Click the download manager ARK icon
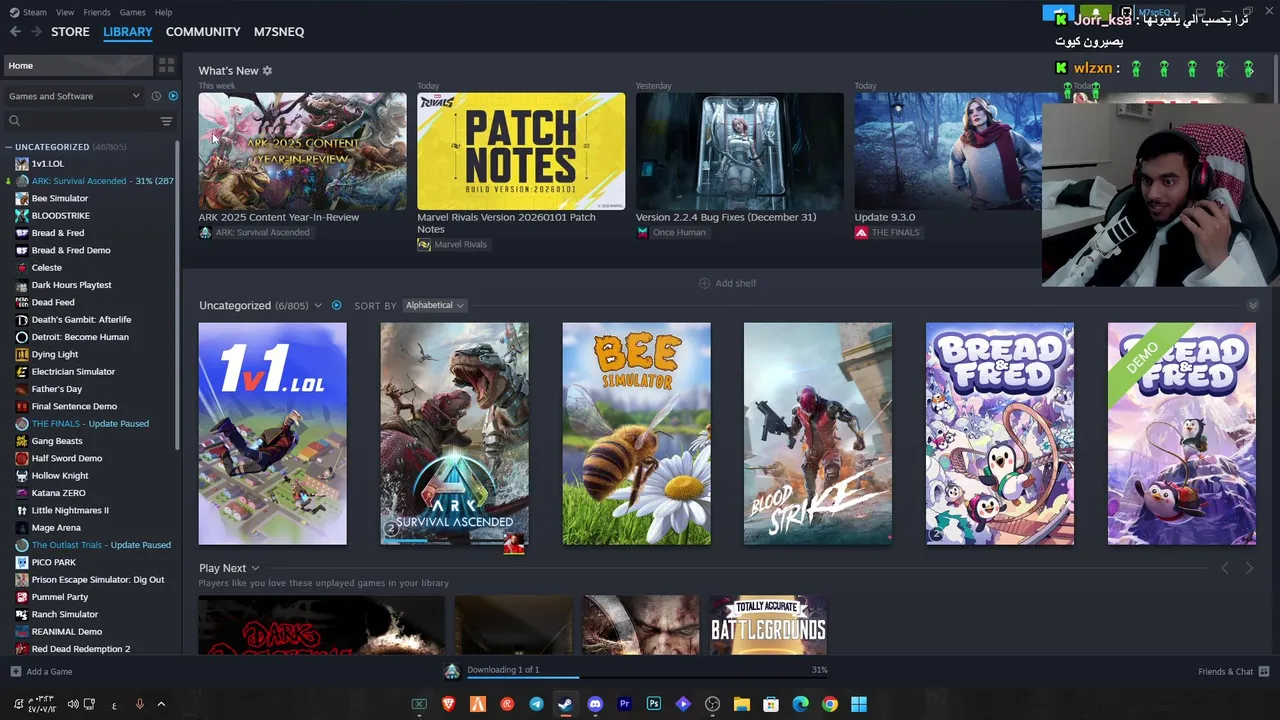Viewport: 1280px width, 720px height. [x=452, y=671]
